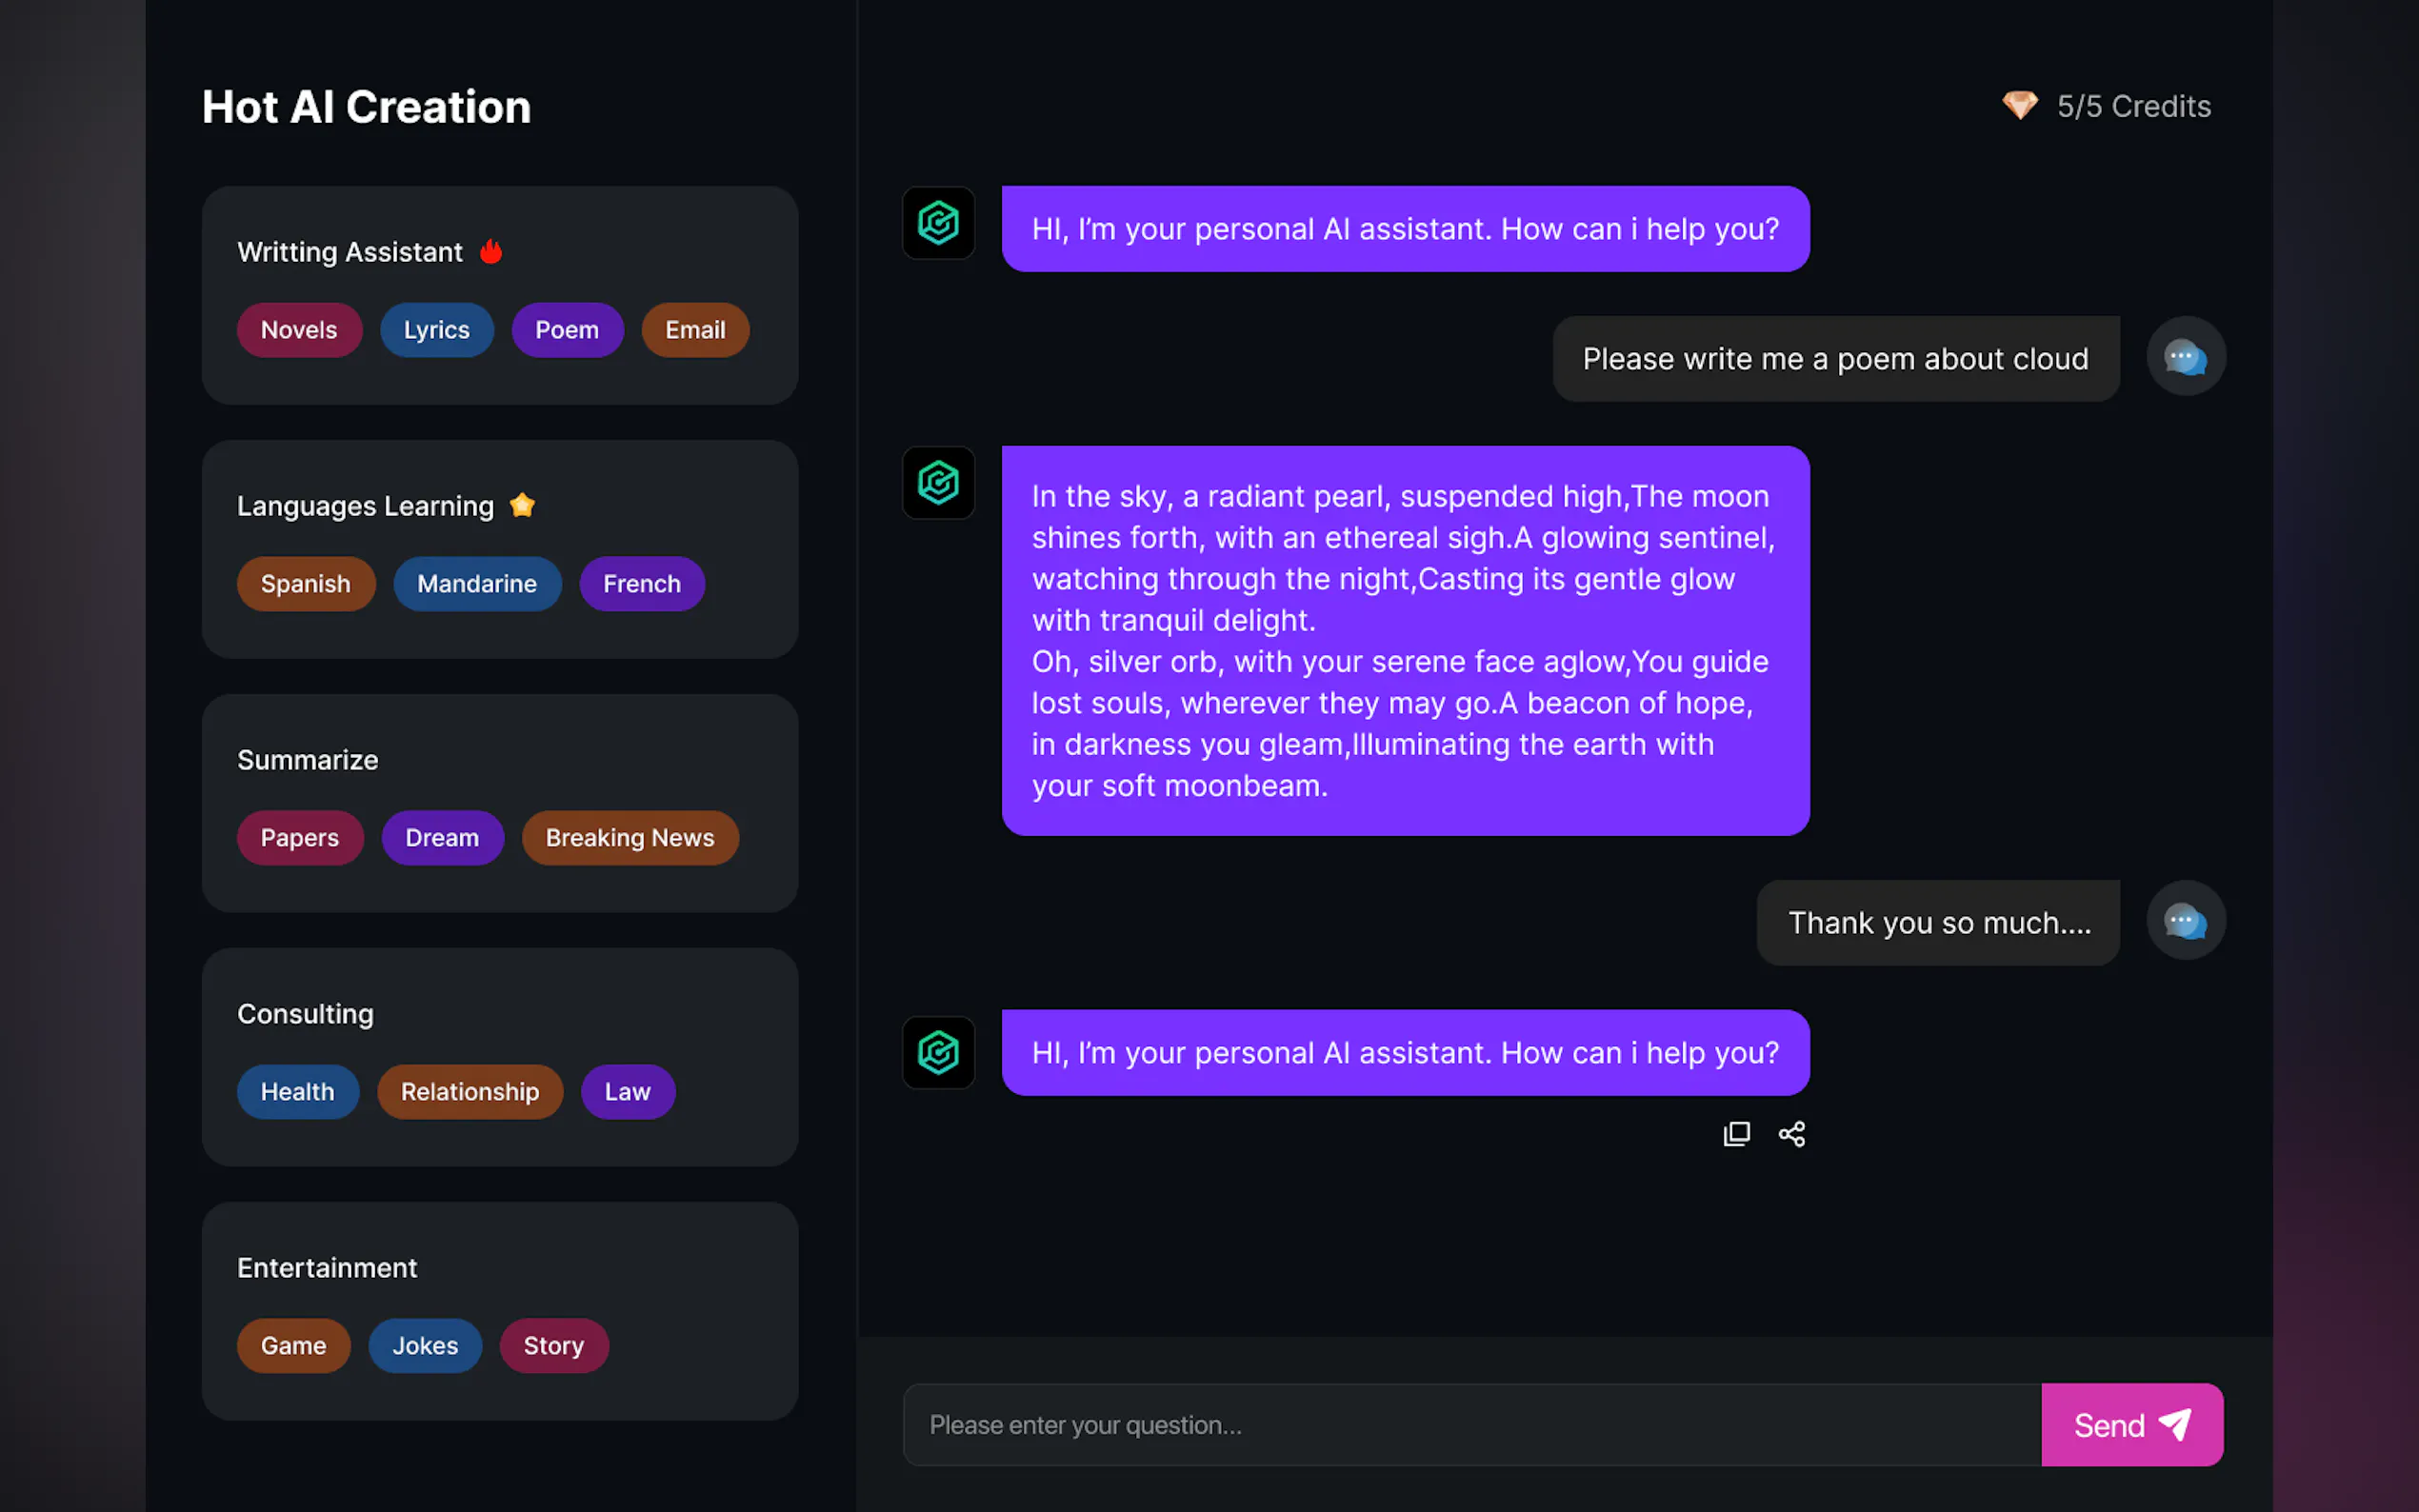Click the AI assistant avatar next to the poem
The height and width of the screenshot is (1512, 2419).
[937, 483]
